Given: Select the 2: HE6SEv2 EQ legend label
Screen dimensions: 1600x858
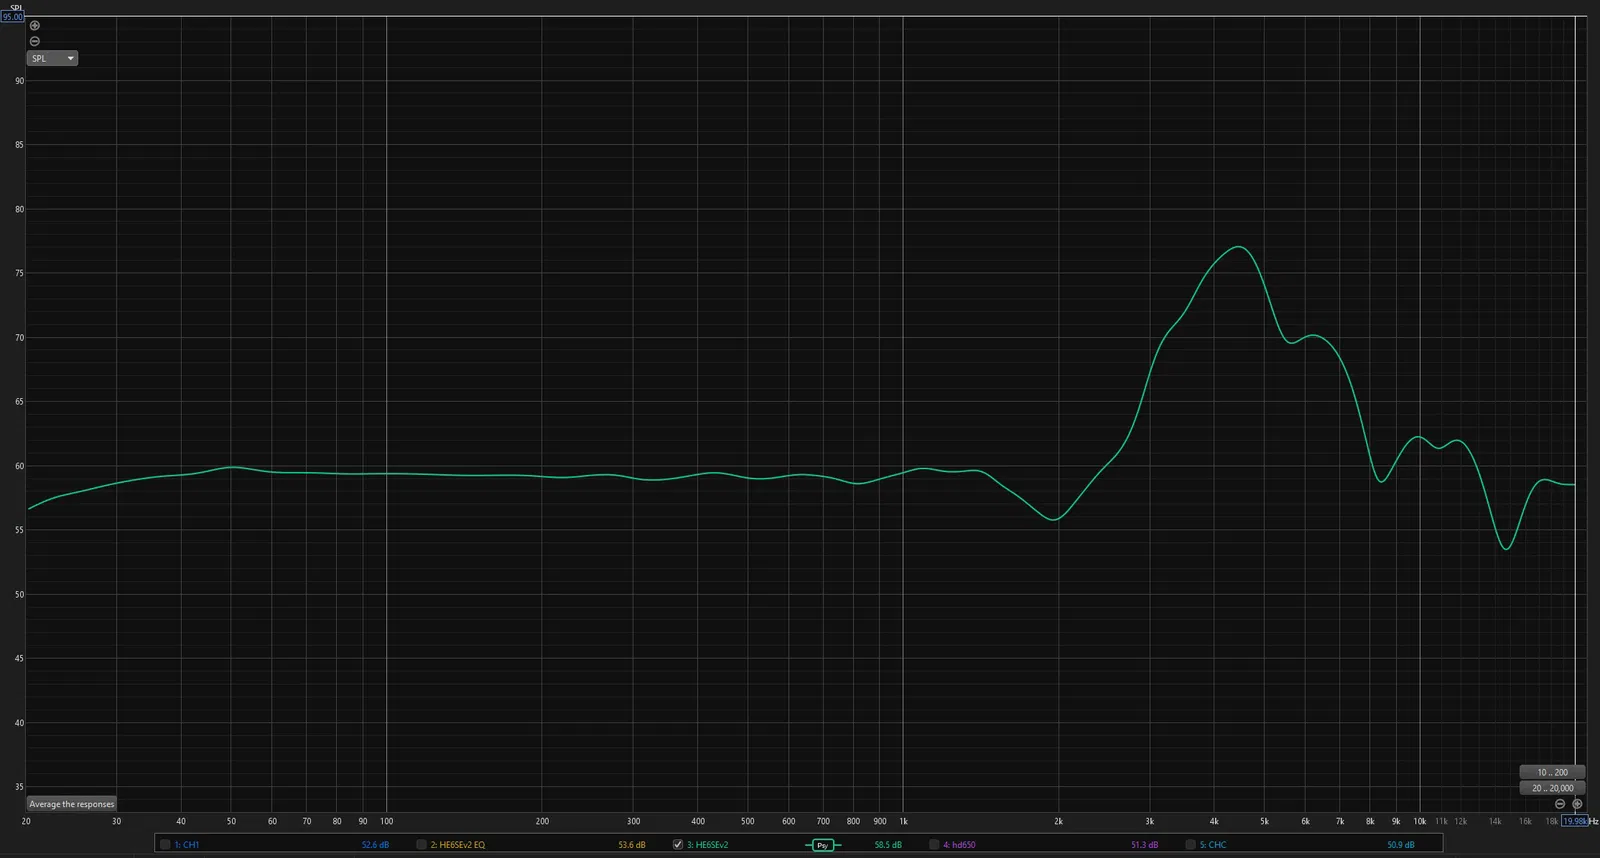Looking at the screenshot, I should pos(458,845).
